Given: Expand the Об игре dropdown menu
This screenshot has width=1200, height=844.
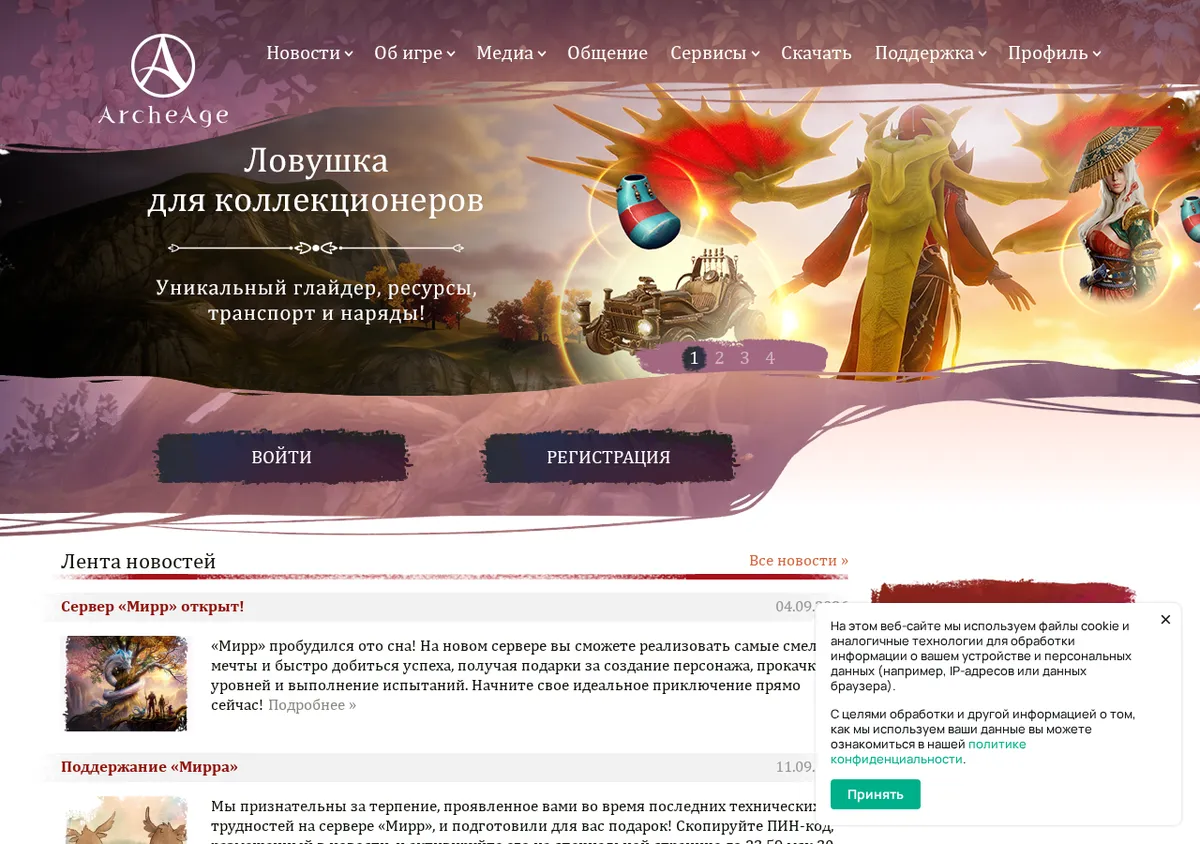Looking at the screenshot, I should pyautogui.click(x=414, y=53).
